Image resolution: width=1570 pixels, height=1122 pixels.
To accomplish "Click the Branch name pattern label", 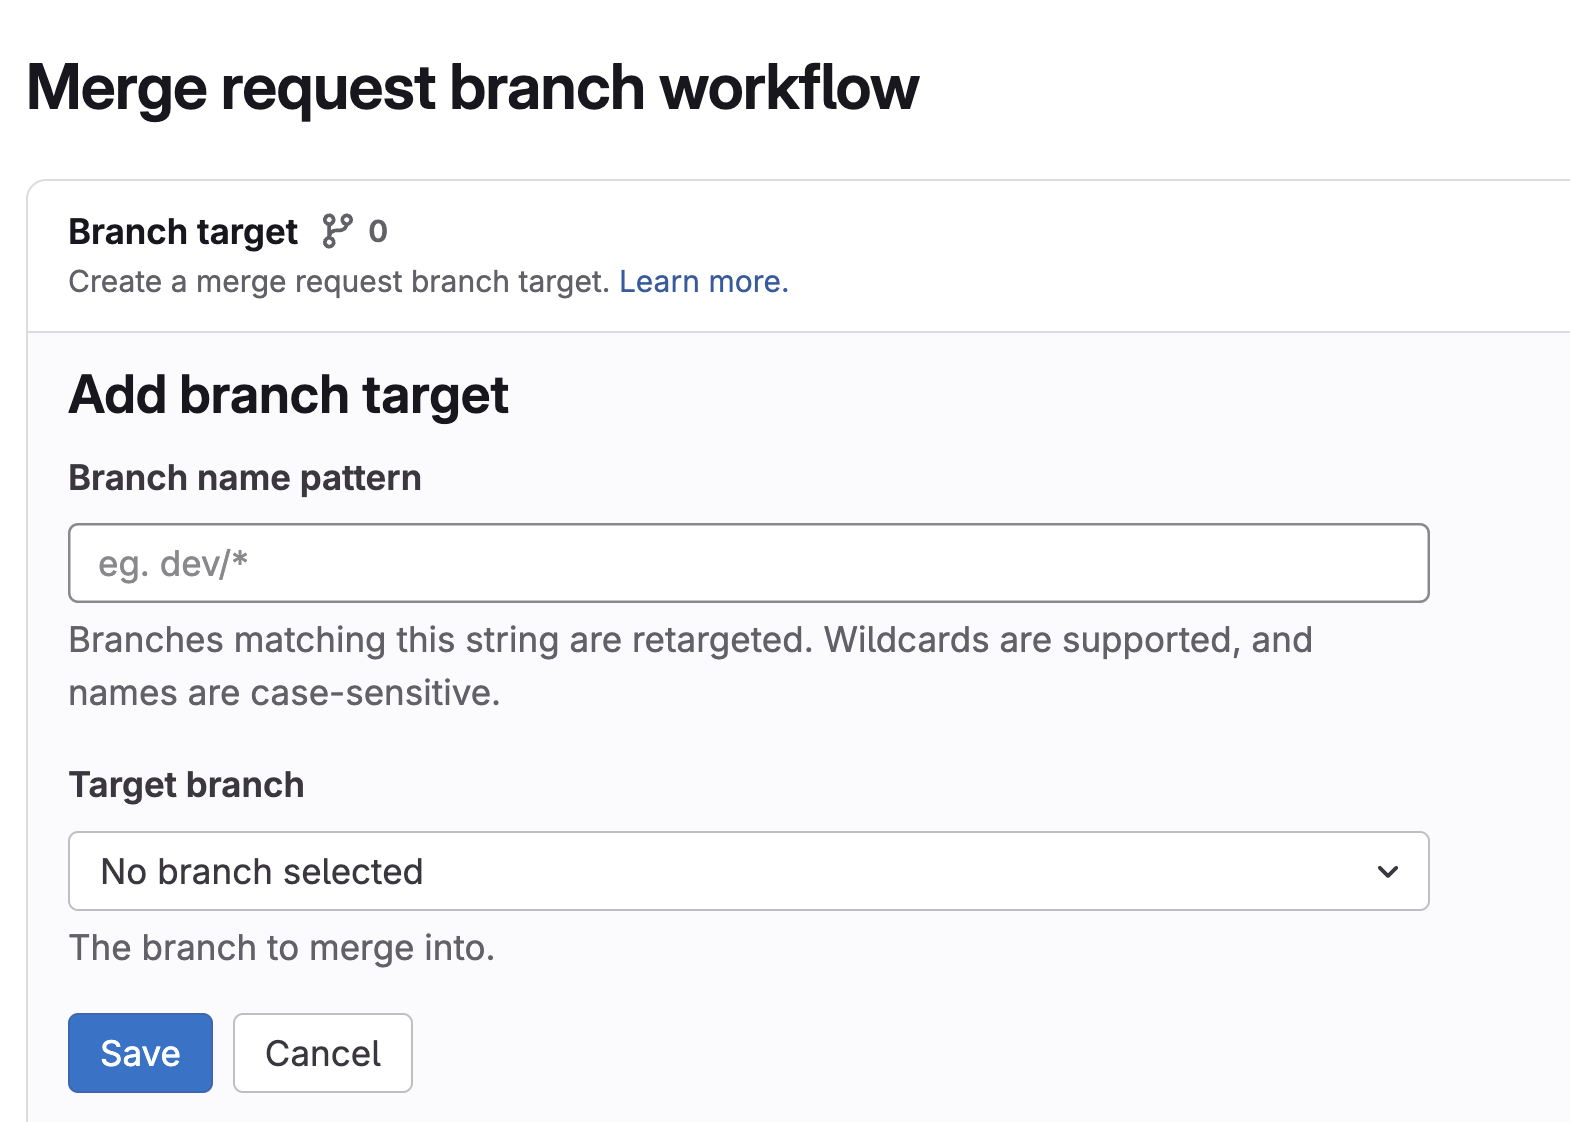I will click(245, 478).
